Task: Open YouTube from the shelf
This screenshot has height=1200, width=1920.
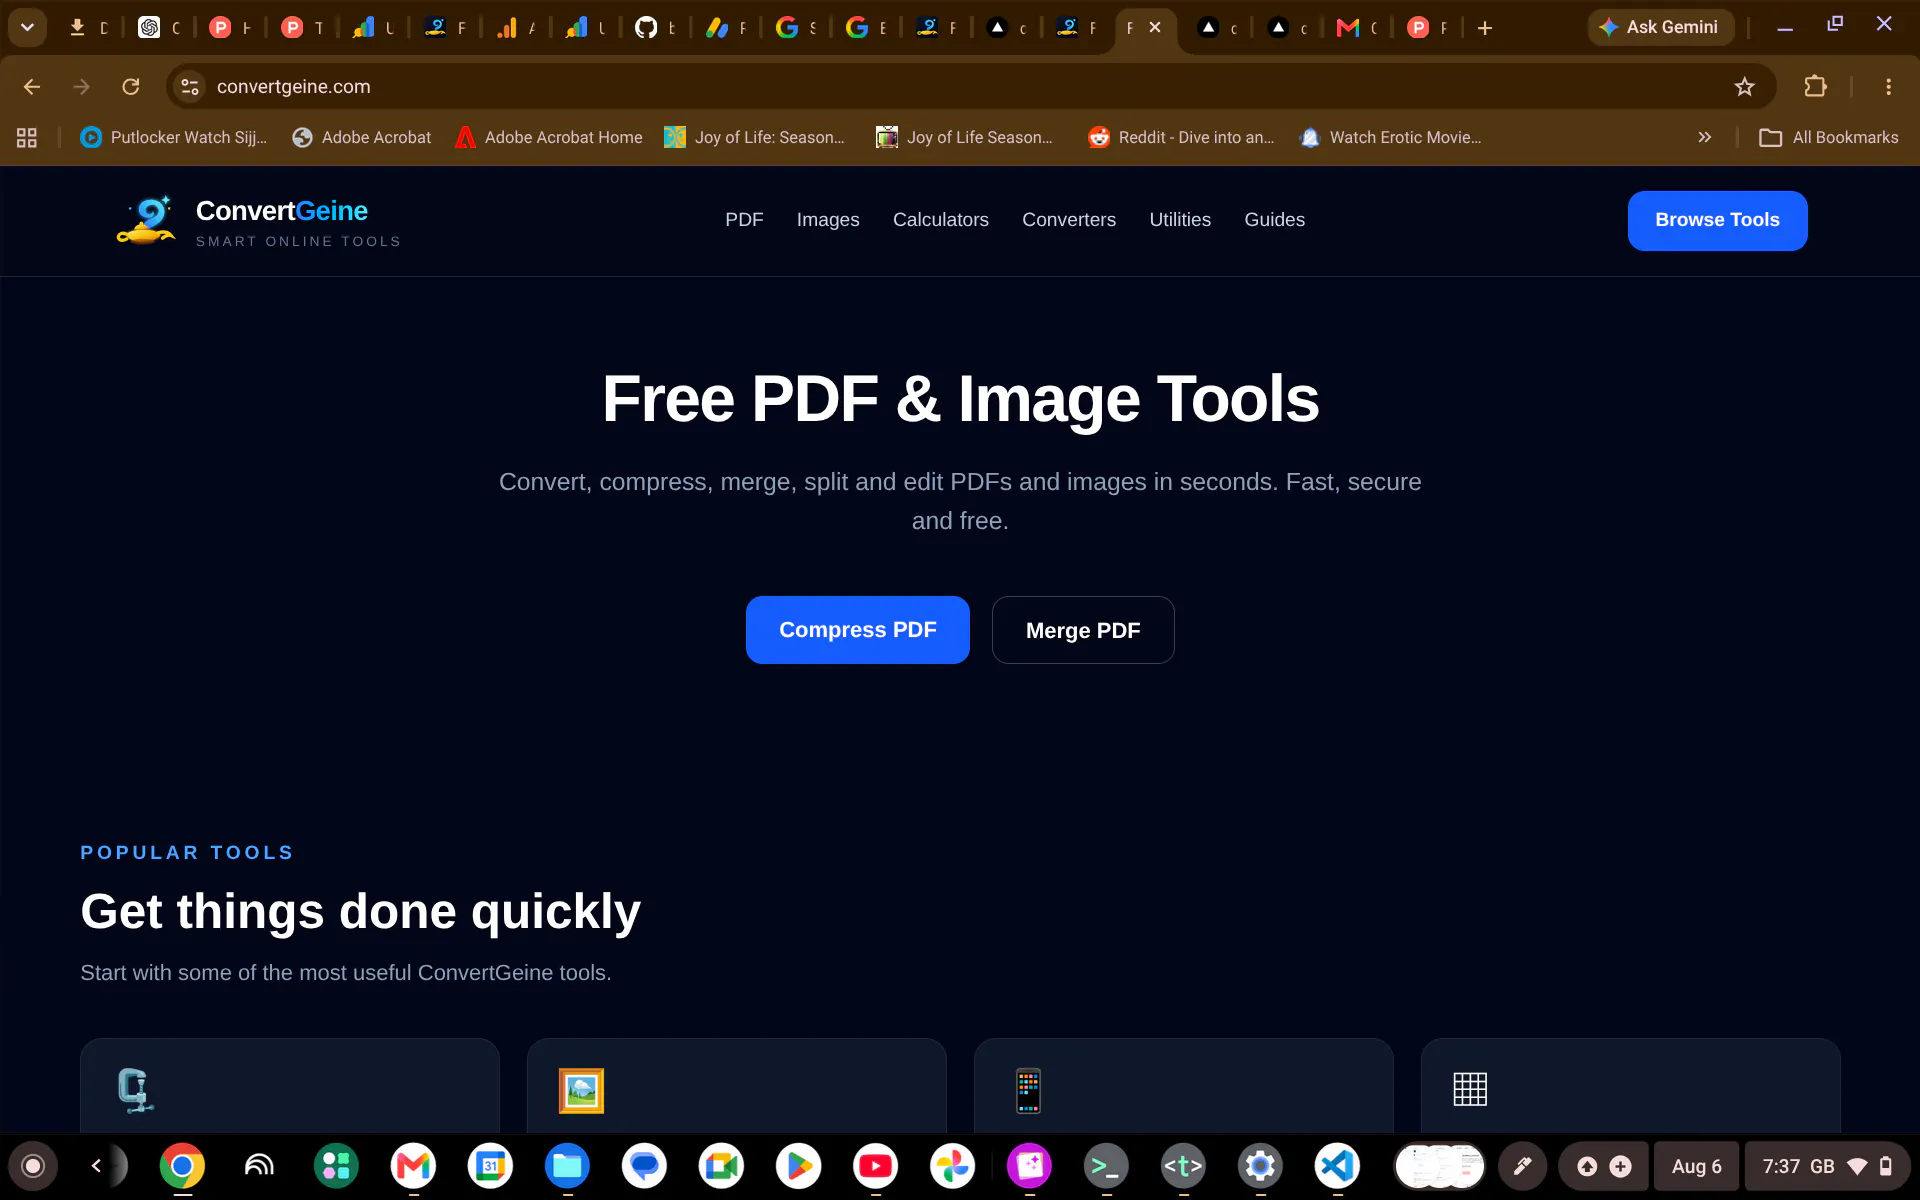Action: pyautogui.click(x=875, y=1166)
